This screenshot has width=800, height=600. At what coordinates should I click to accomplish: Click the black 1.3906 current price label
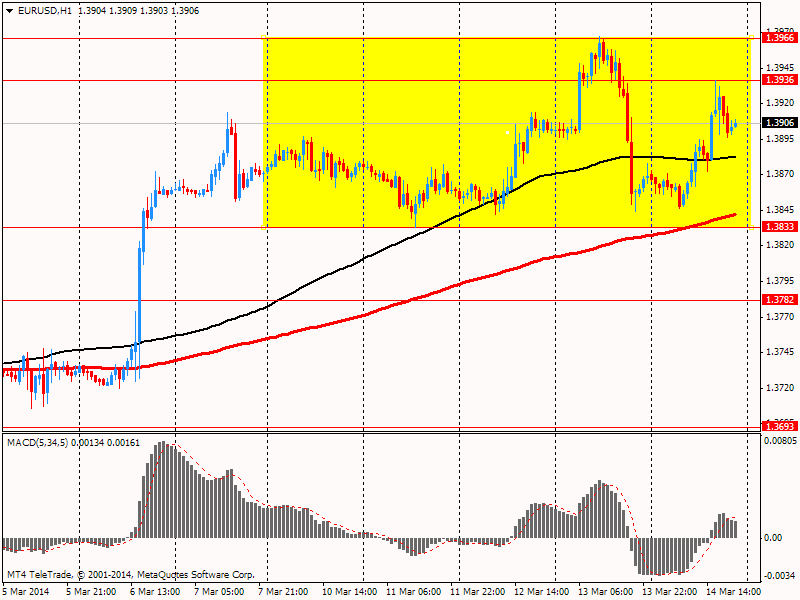coord(779,122)
